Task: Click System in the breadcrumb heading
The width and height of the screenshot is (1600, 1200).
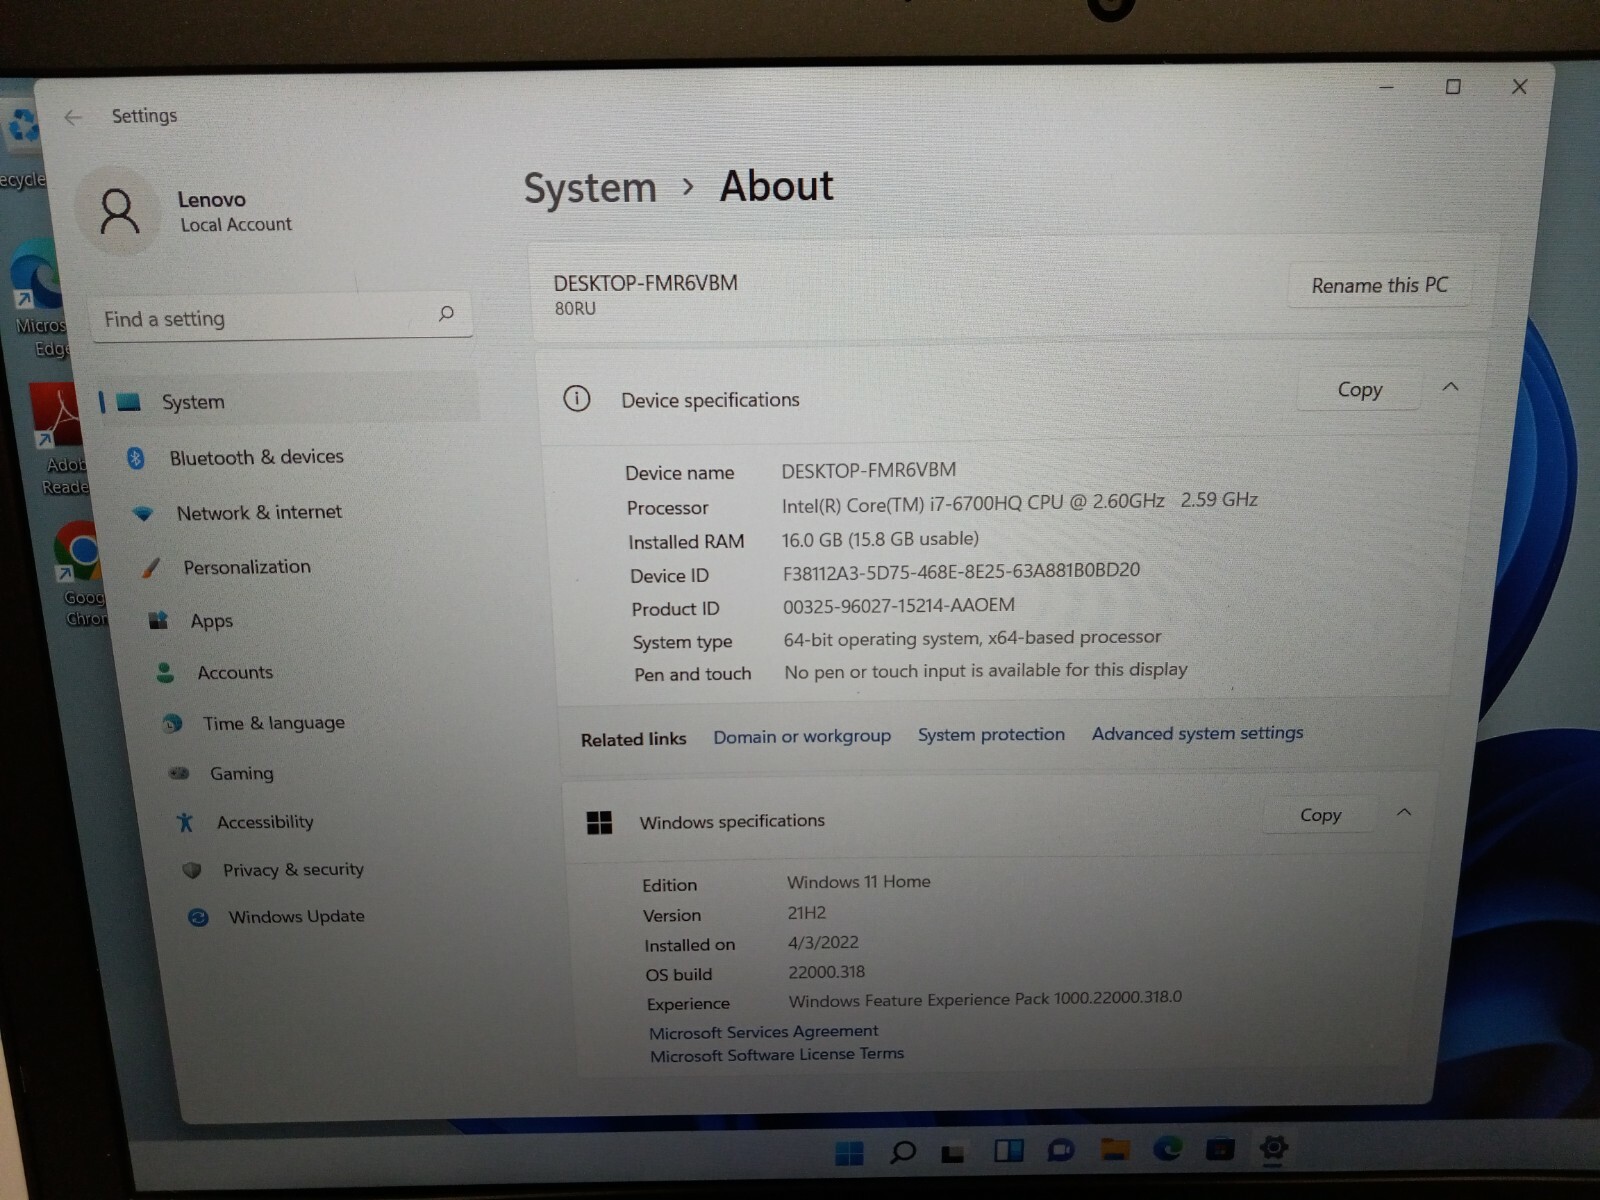Action: click(590, 188)
